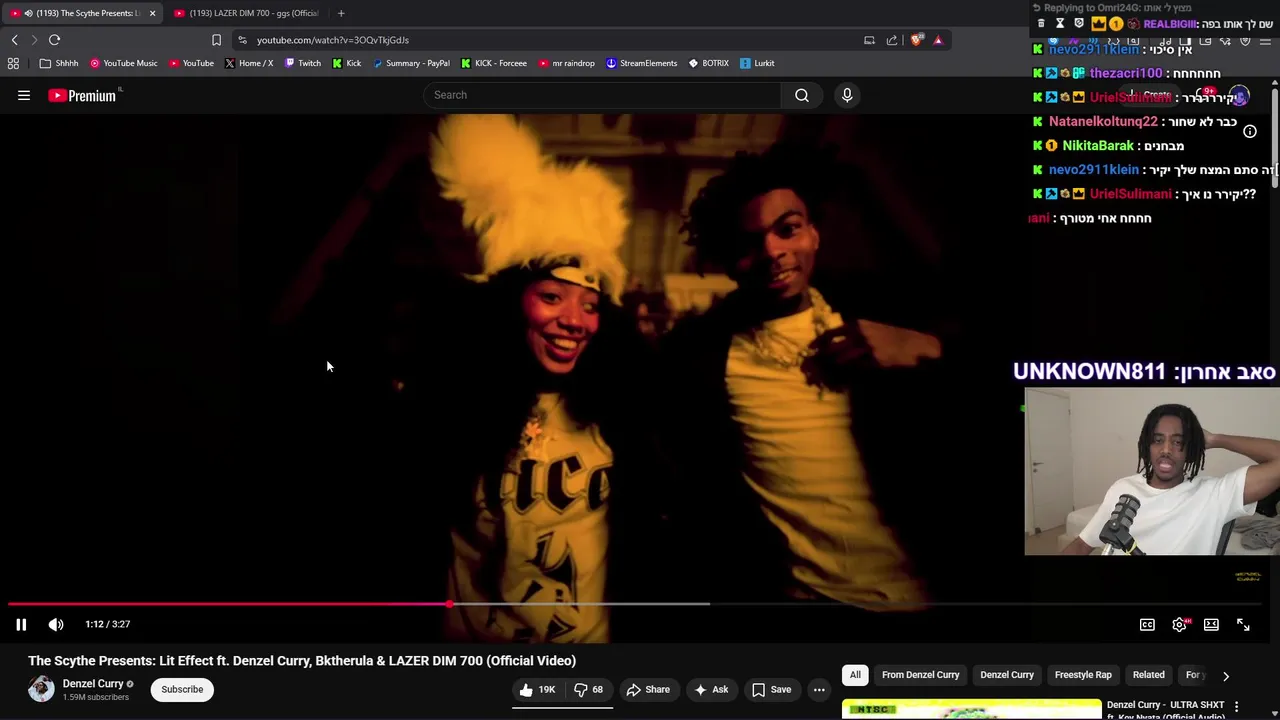This screenshot has height=720, width=1280.
Task: Open the Lurkit bookmark
Action: click(x=757, y=63)
